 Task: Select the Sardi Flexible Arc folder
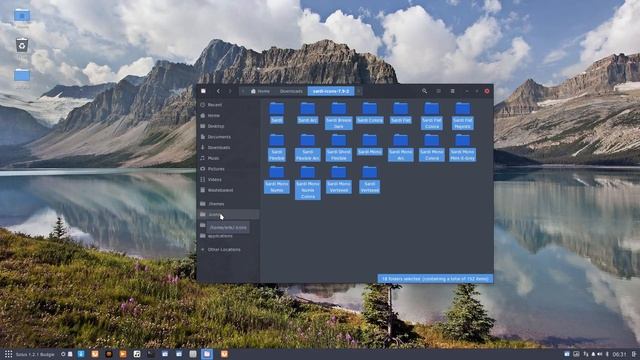pyautogui.click(x=308, y=147)
